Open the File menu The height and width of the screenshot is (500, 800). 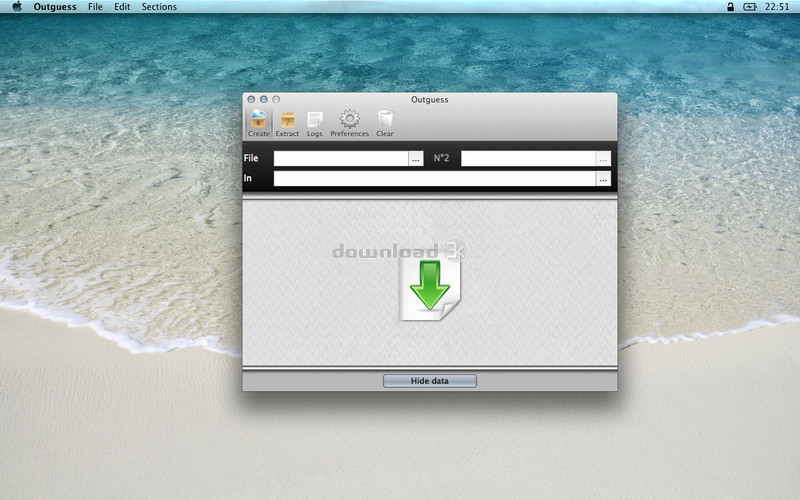(95, 7)
